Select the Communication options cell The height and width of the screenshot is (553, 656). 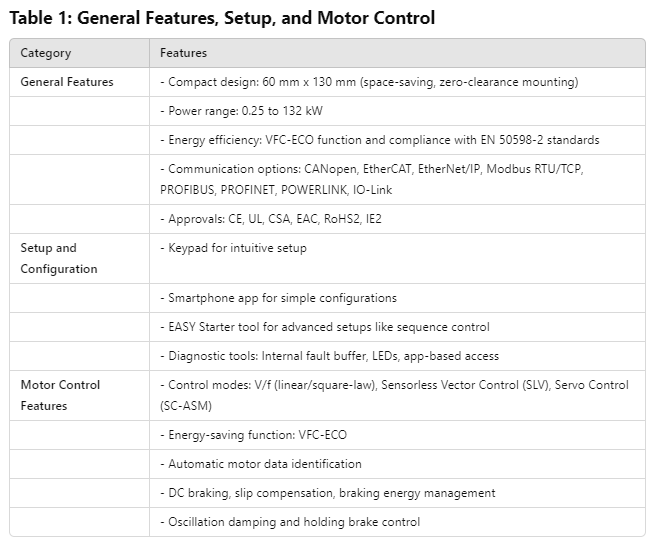click(372, 179)
